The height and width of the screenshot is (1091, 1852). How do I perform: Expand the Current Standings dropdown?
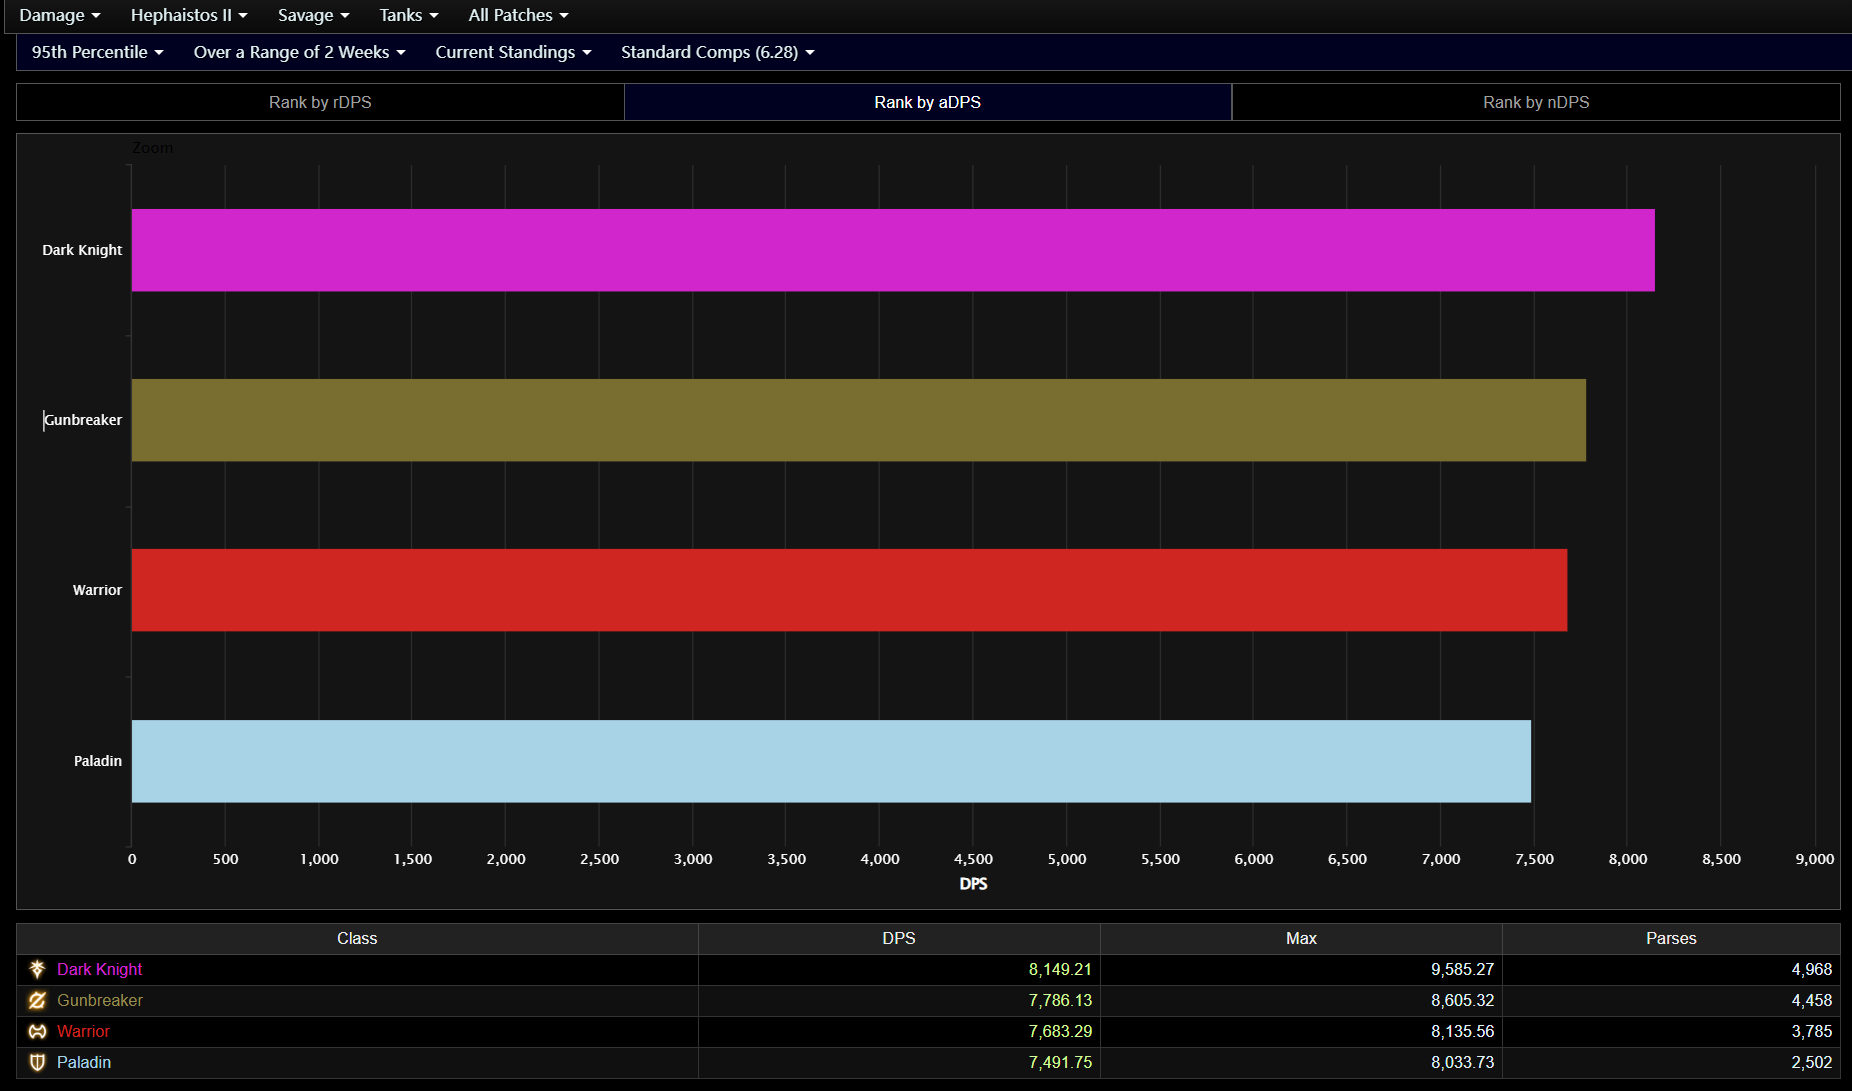coord(513,52)
